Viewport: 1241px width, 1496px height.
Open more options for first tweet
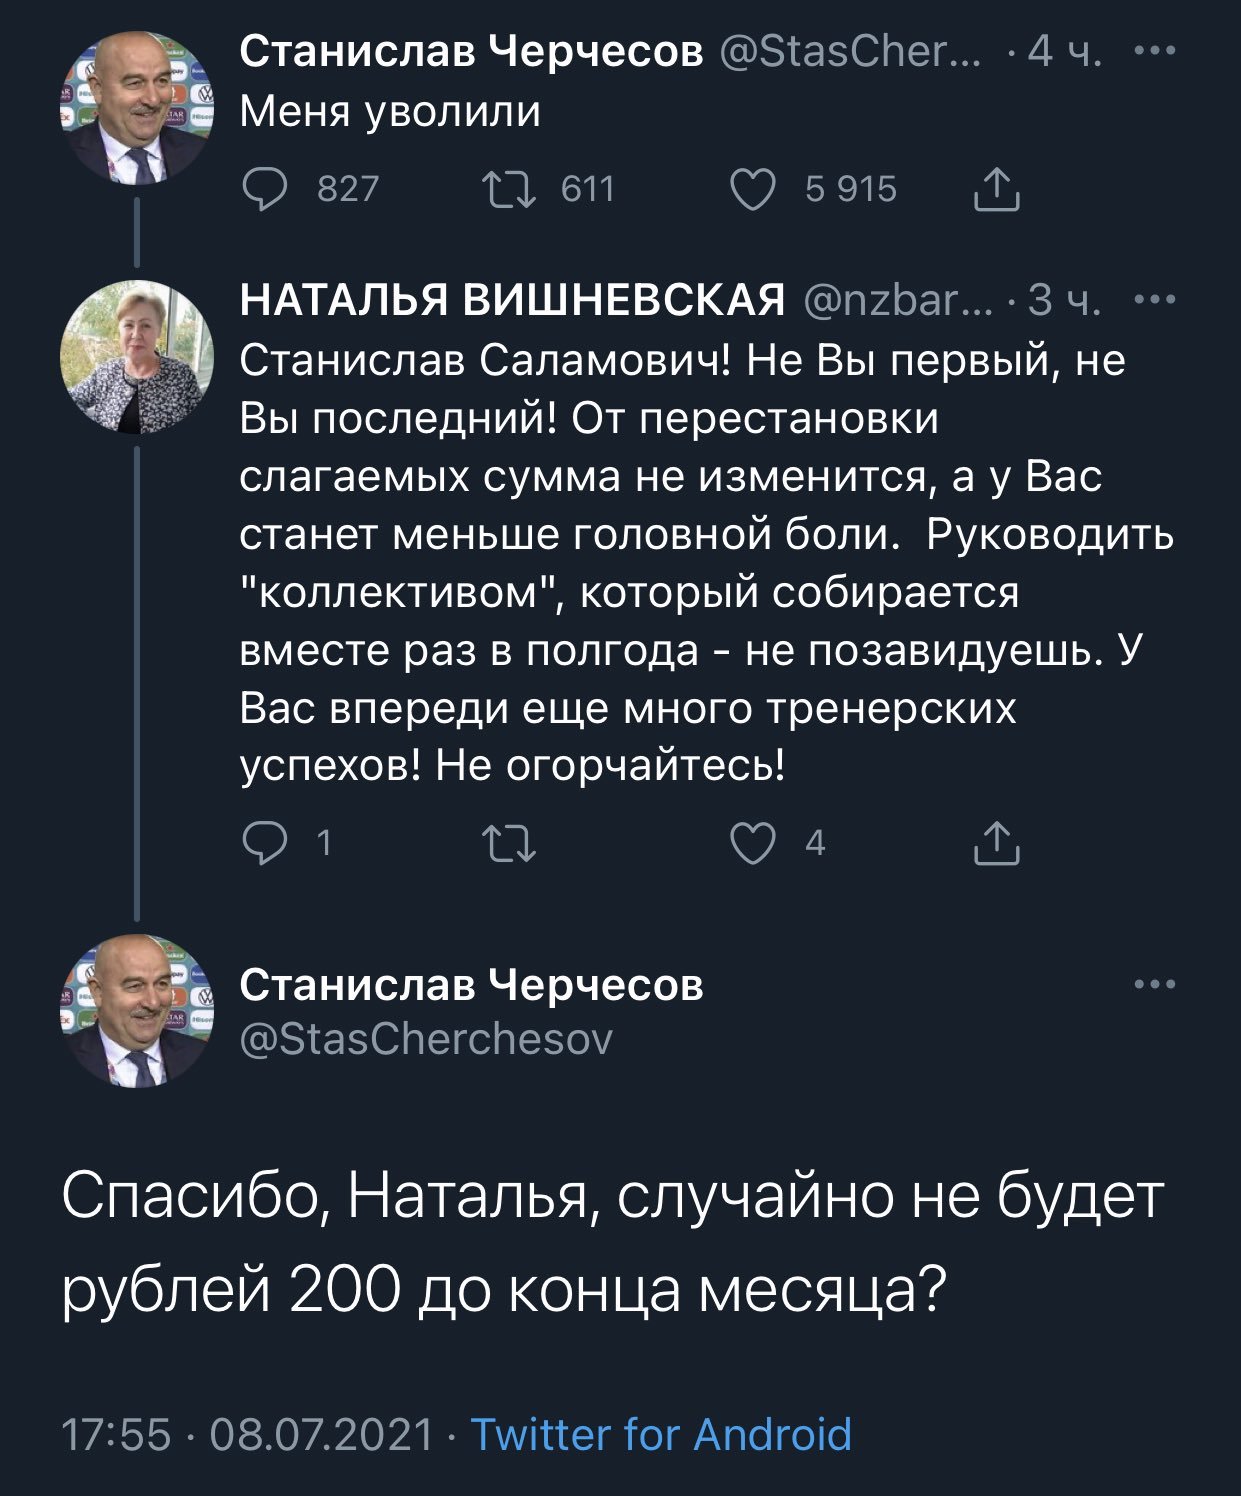[x=1155, y=50]
